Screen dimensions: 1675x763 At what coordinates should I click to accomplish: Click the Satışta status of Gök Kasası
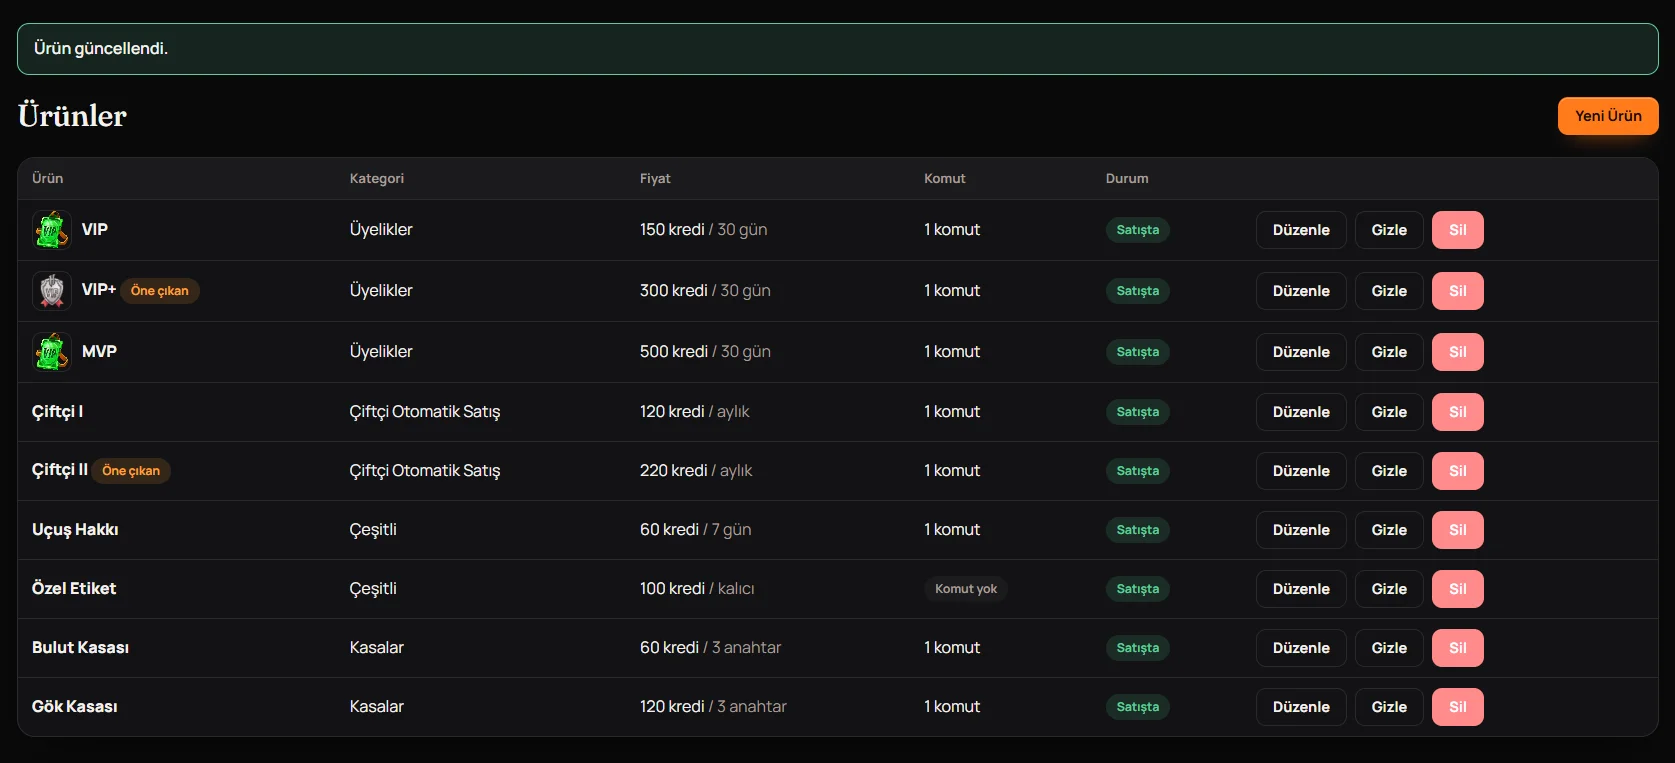coord(1138,707)
